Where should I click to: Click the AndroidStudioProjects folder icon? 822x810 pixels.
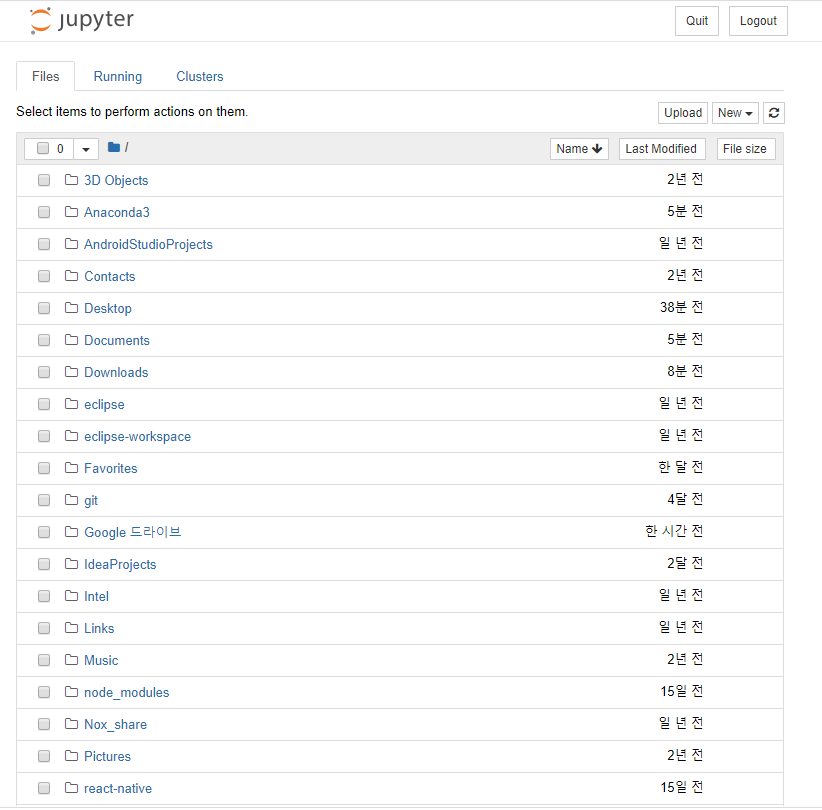(x=71, y=244)
